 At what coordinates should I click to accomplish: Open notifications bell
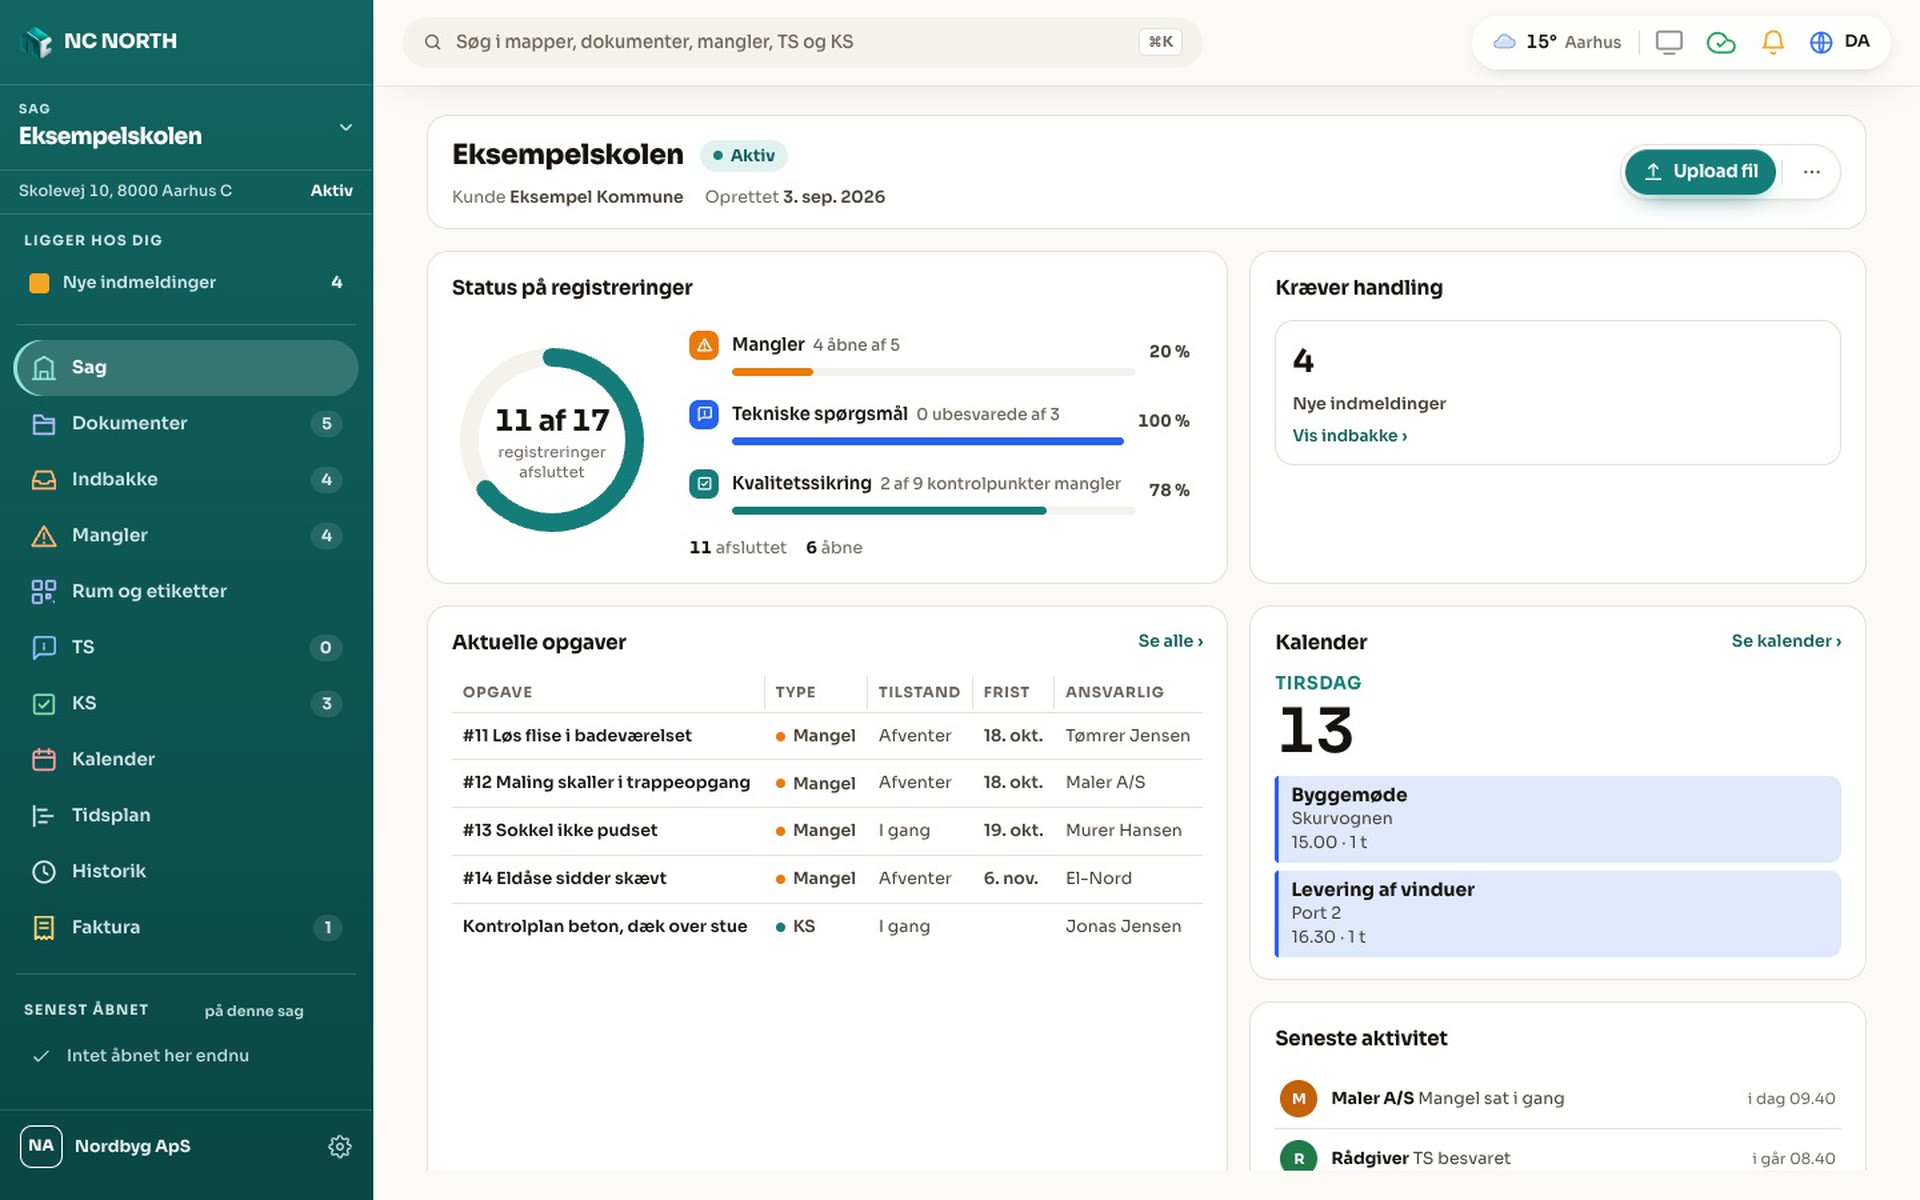pyautogui.click(x=1773, y=42)
